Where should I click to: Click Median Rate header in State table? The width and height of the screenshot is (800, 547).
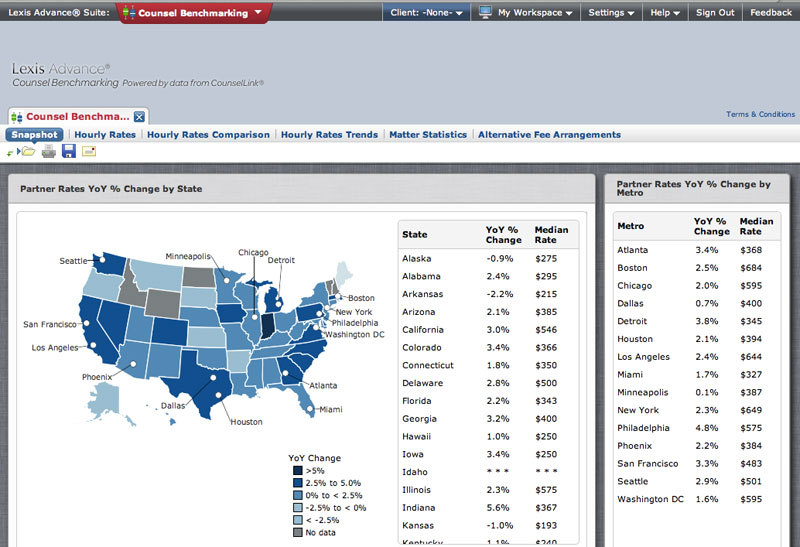551,235
